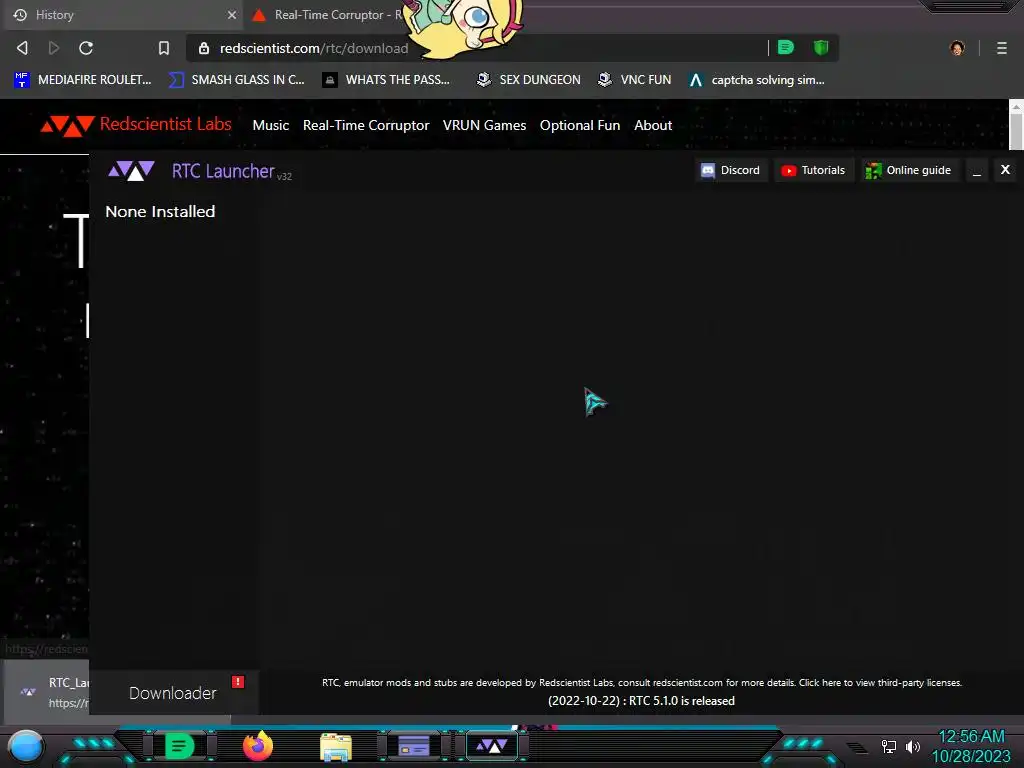Bookmark this page using bookmark icon

coord(164,48)
